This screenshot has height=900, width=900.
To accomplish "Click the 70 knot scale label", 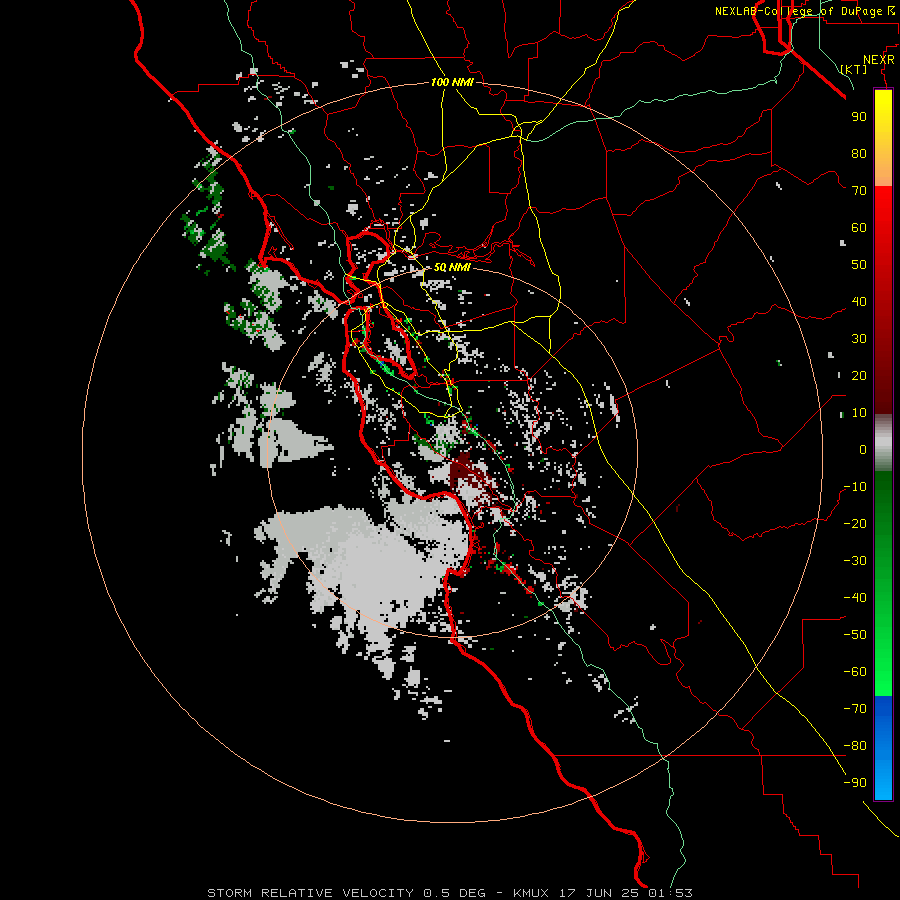I will point(859,191).
